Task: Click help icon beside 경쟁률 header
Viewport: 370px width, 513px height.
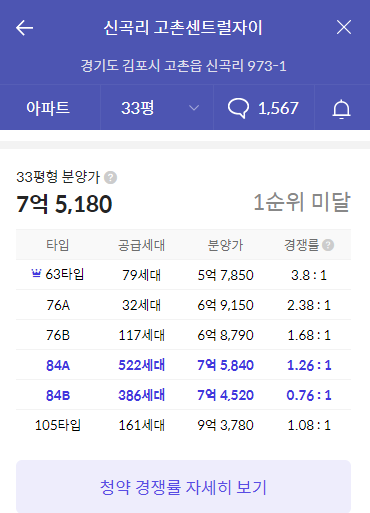Action: pyautogui.click(x=328, y=245)
